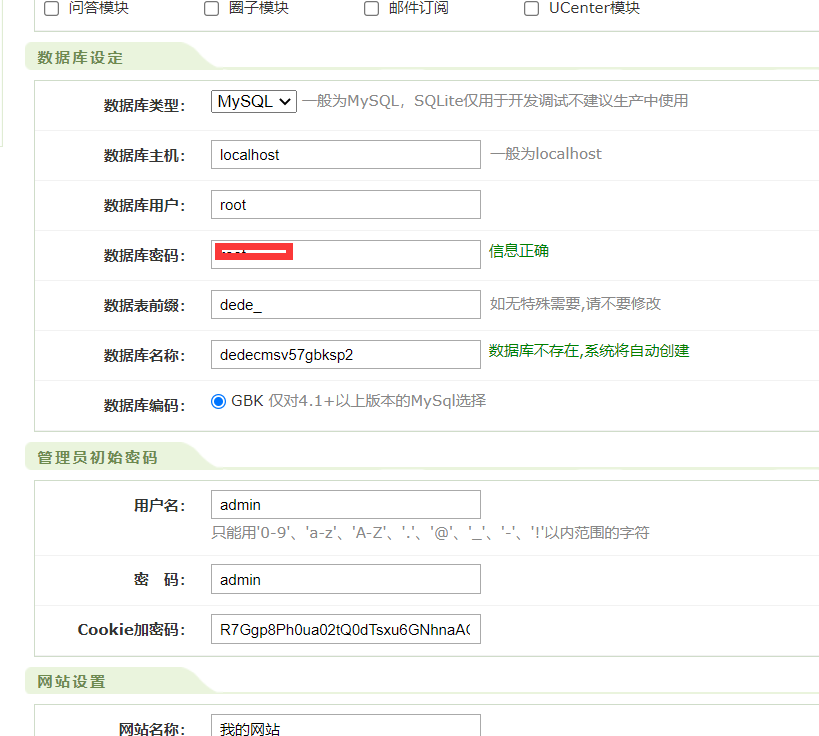Select the GBK database encoding radio button
Screen dimensions: 819x736
218,402
